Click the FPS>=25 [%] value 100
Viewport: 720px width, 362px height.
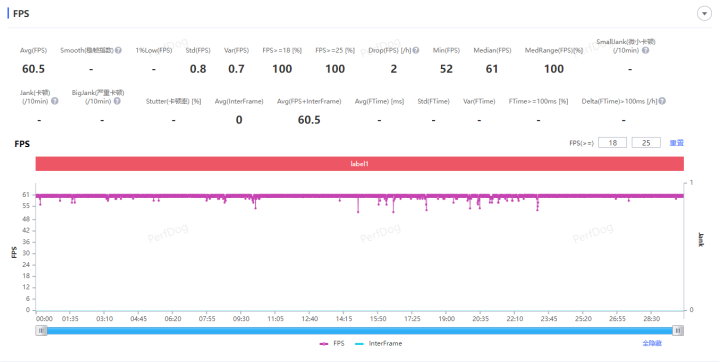coord(335,69)
